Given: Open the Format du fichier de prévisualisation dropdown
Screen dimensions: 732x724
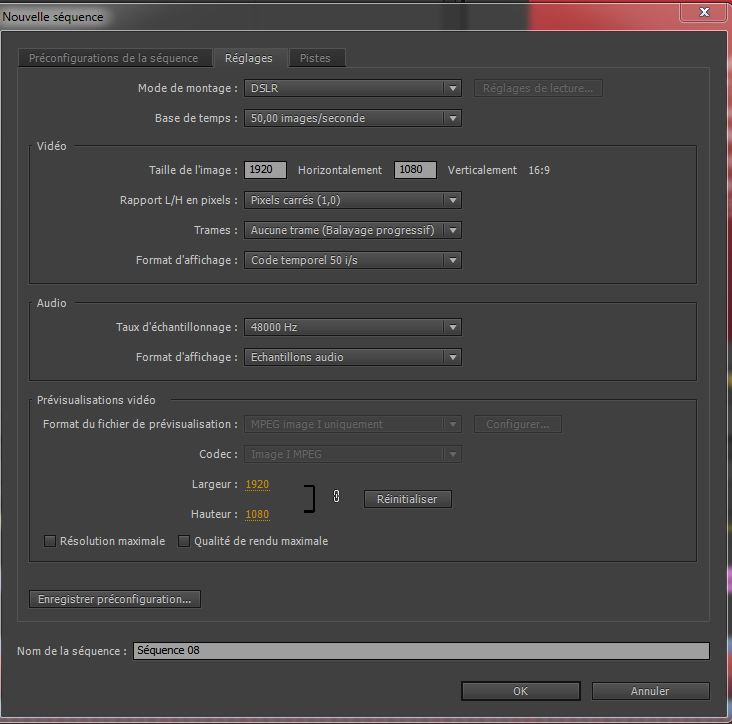Looking at the screenshot, I should click(x=352, y=424).
